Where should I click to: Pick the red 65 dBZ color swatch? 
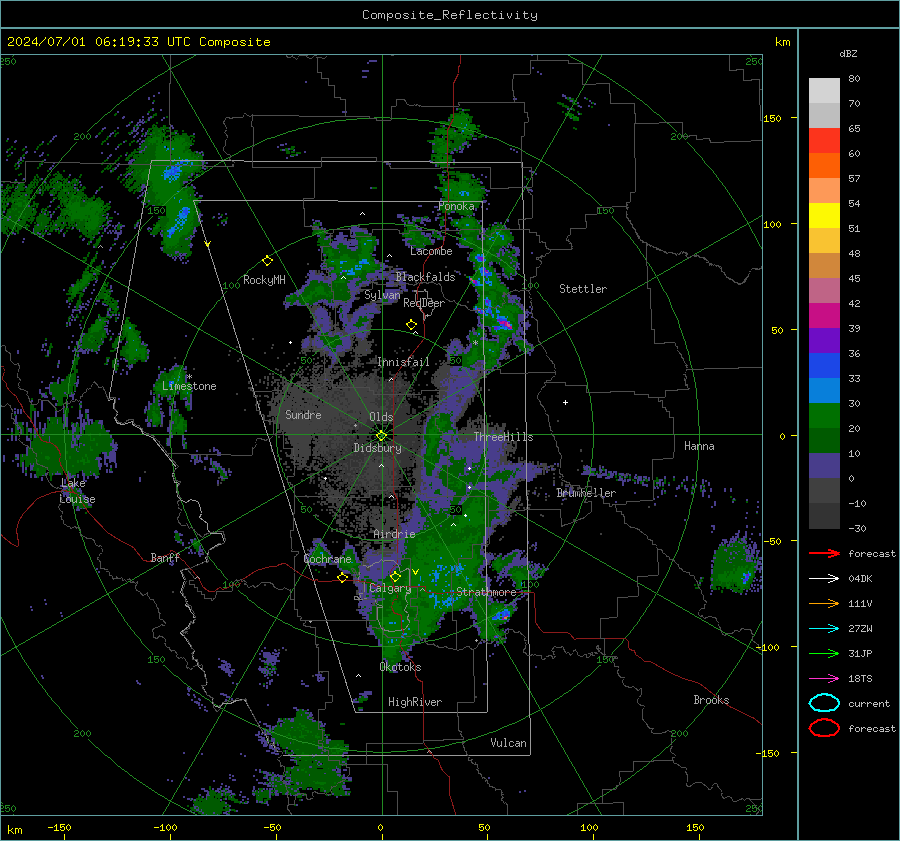(x=824, y=141)
